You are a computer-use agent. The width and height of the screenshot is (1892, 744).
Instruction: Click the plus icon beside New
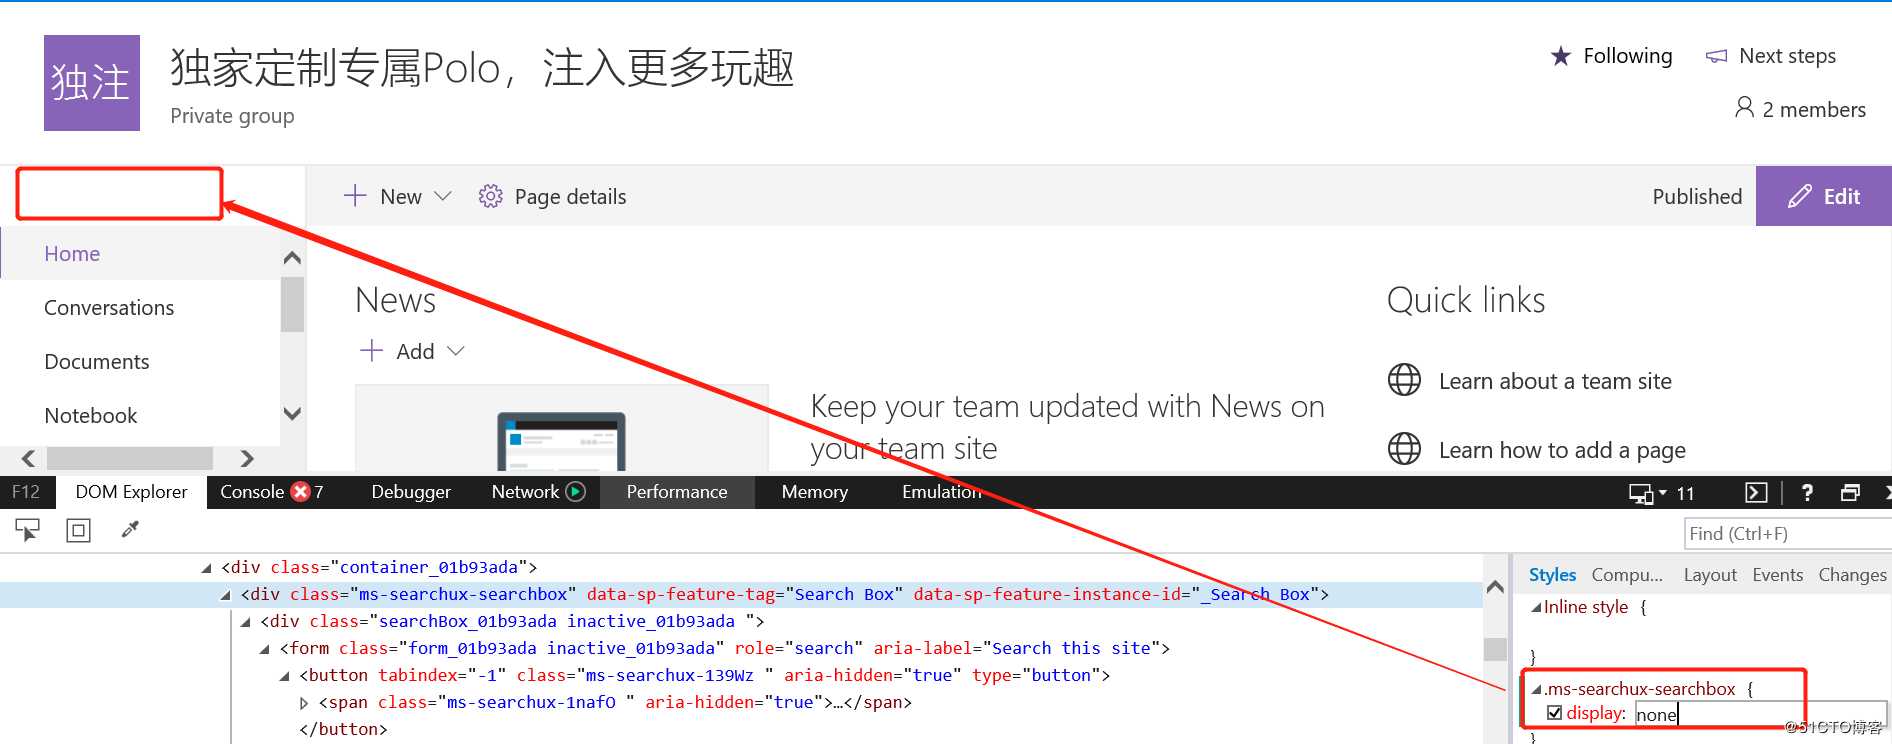(x=355, y=195)
